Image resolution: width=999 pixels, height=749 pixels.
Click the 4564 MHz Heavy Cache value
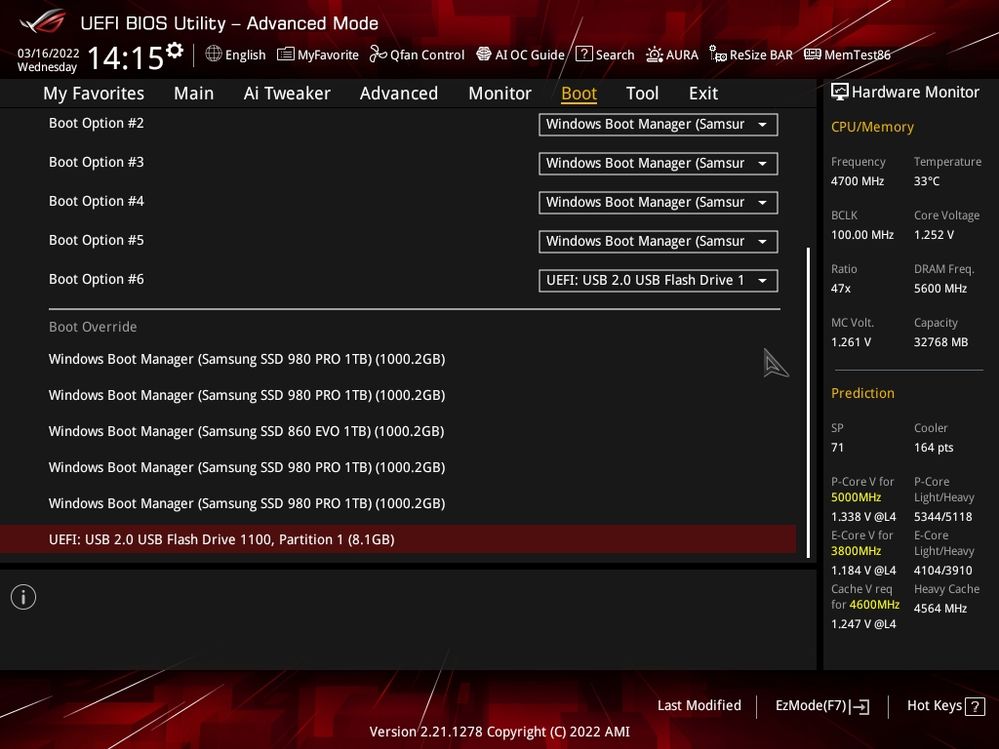point(940,608)
